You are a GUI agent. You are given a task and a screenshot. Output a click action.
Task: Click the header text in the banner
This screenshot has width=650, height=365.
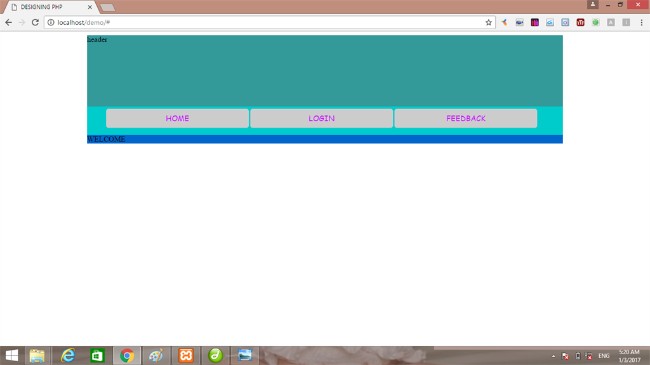[x=97, y=39]
